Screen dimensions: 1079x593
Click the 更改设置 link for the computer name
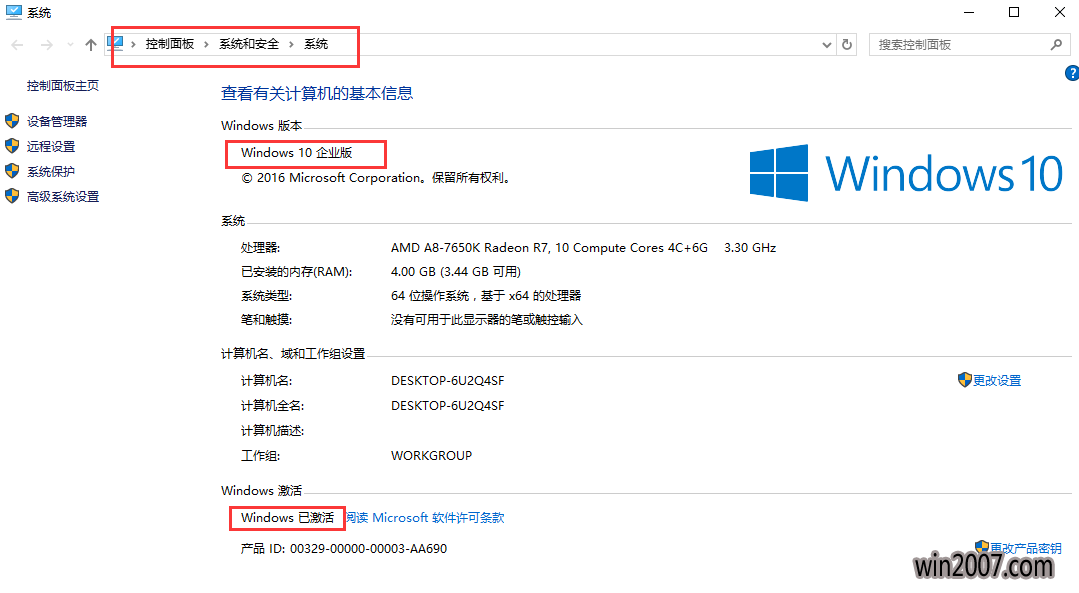click(x=996, y=381)
